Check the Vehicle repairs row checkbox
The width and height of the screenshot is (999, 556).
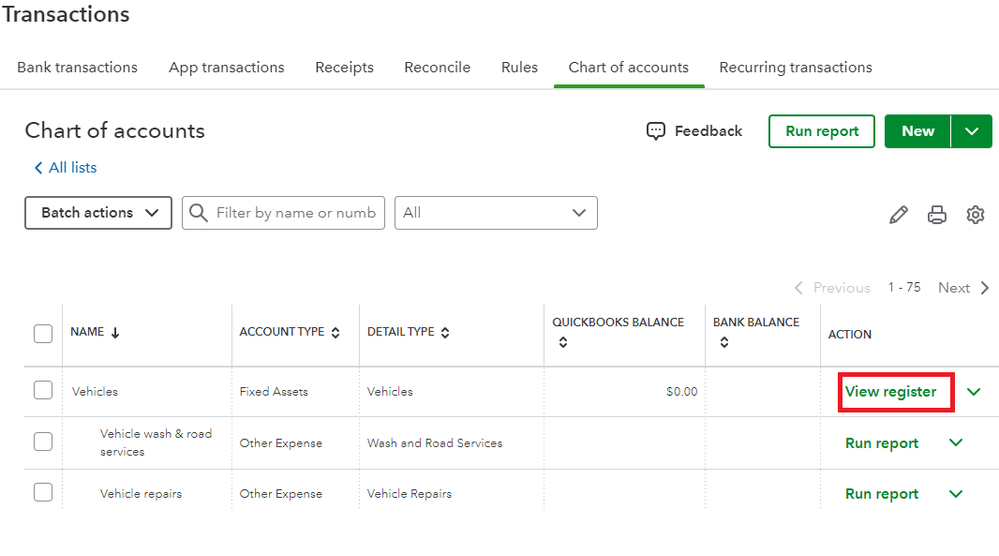pos(43,493)
